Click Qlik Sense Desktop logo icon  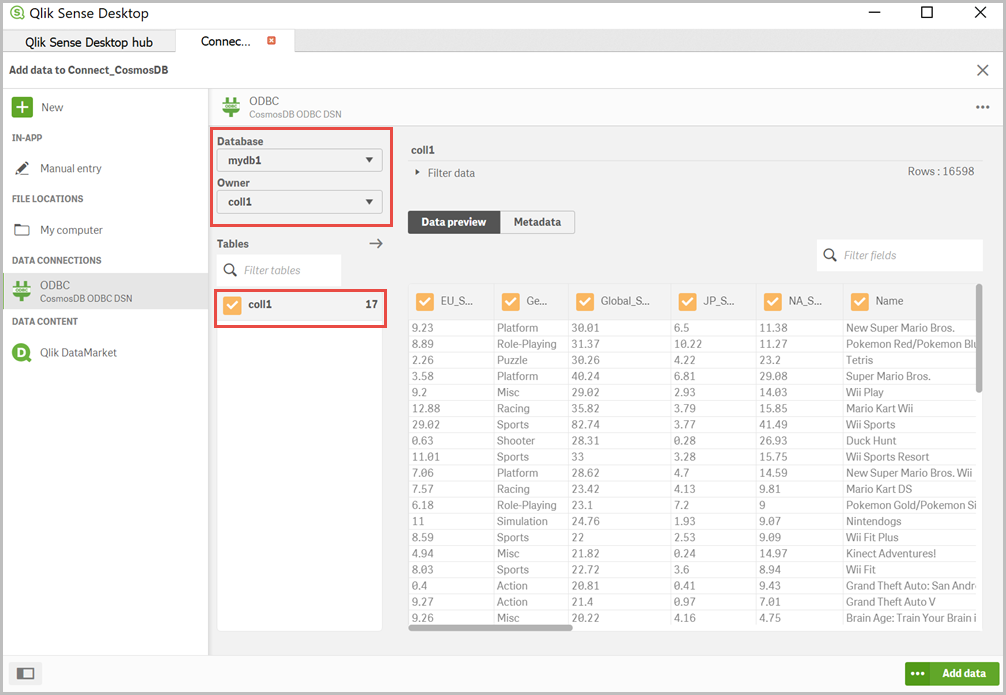17,13
